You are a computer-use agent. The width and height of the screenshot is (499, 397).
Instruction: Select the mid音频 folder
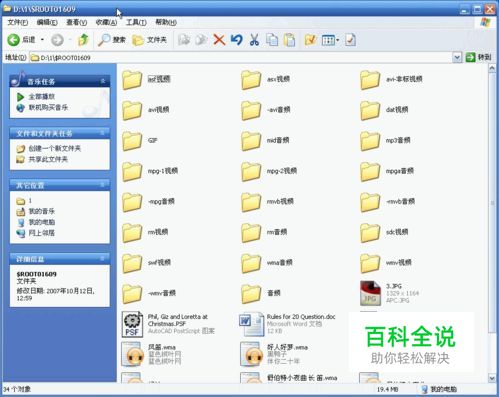(265, 141)
